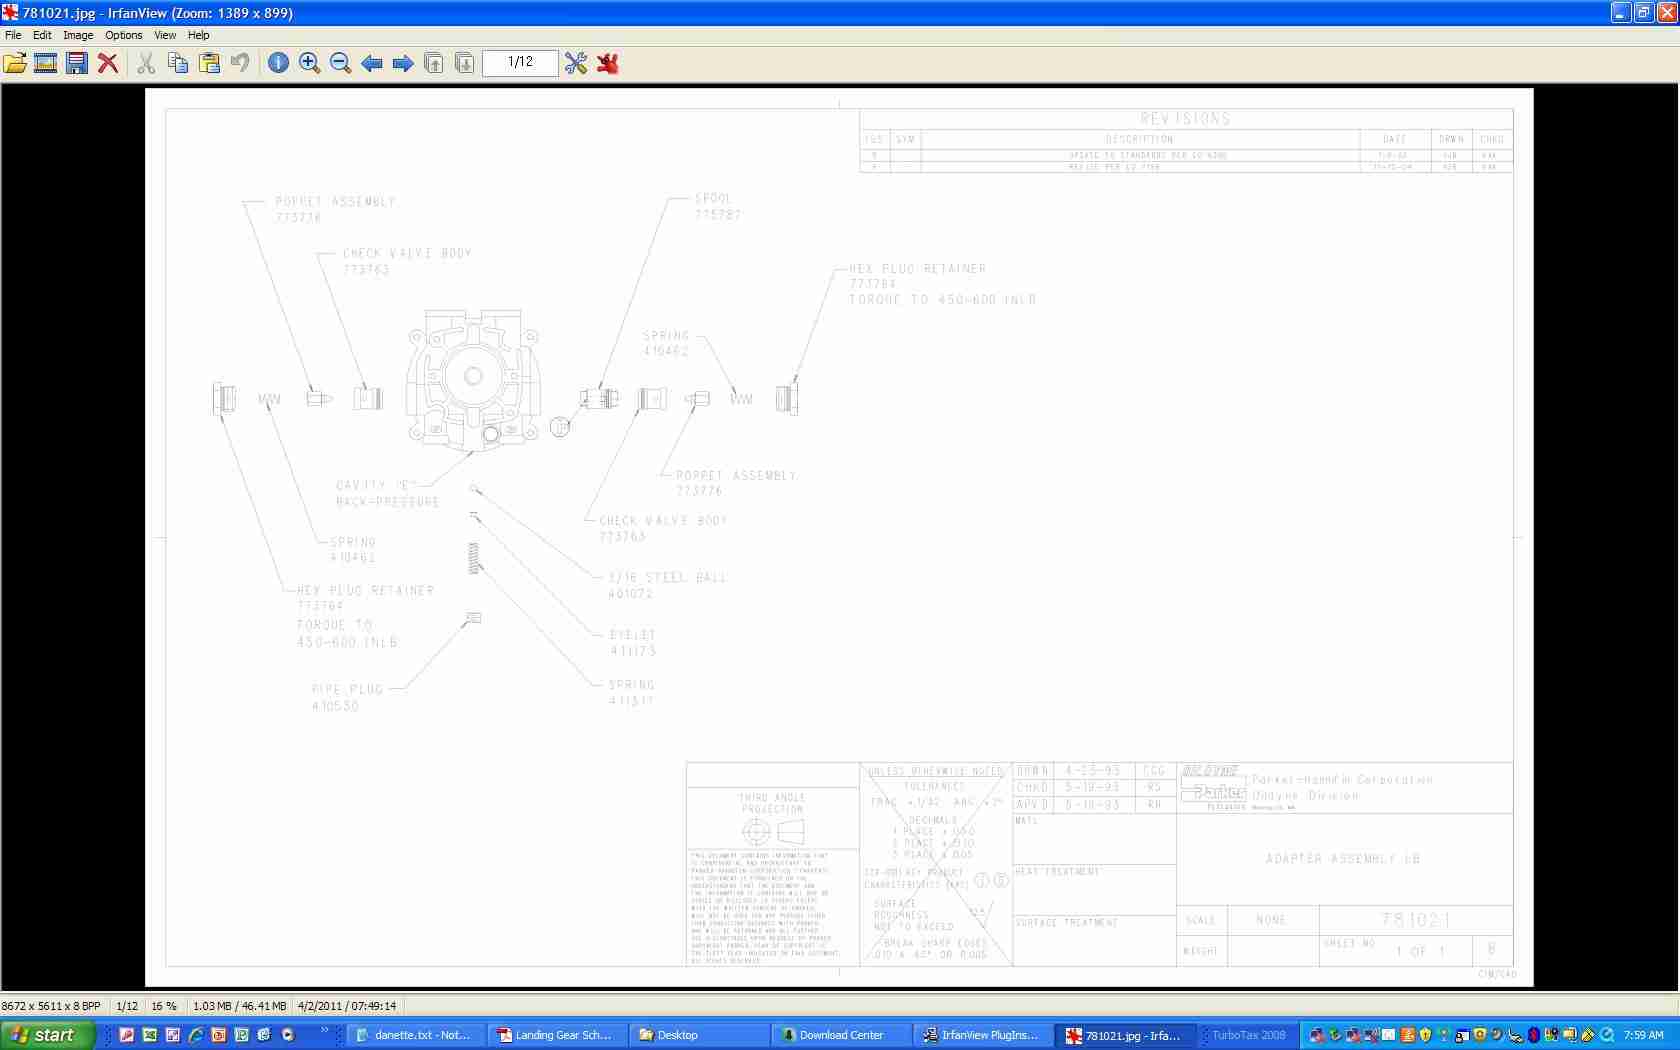Click the Copy icon in toolbar

(x=178, y=63)
